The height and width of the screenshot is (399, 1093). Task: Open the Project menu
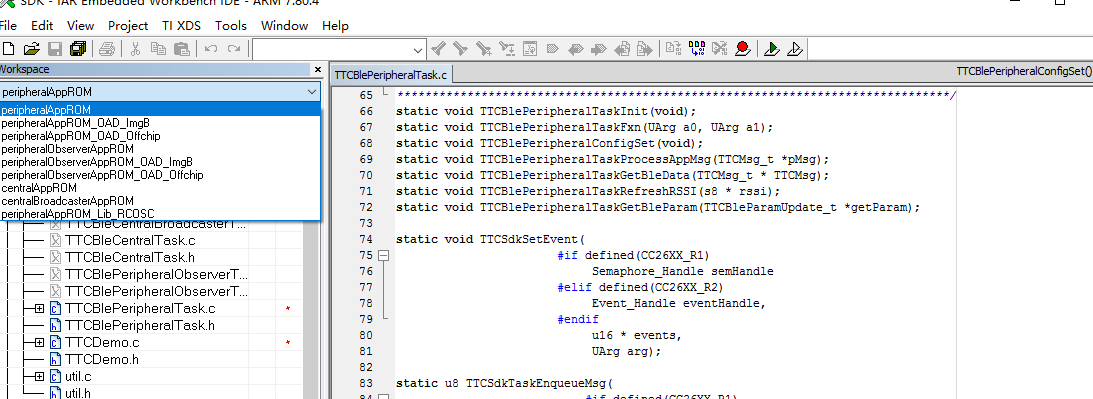(128, 26)
